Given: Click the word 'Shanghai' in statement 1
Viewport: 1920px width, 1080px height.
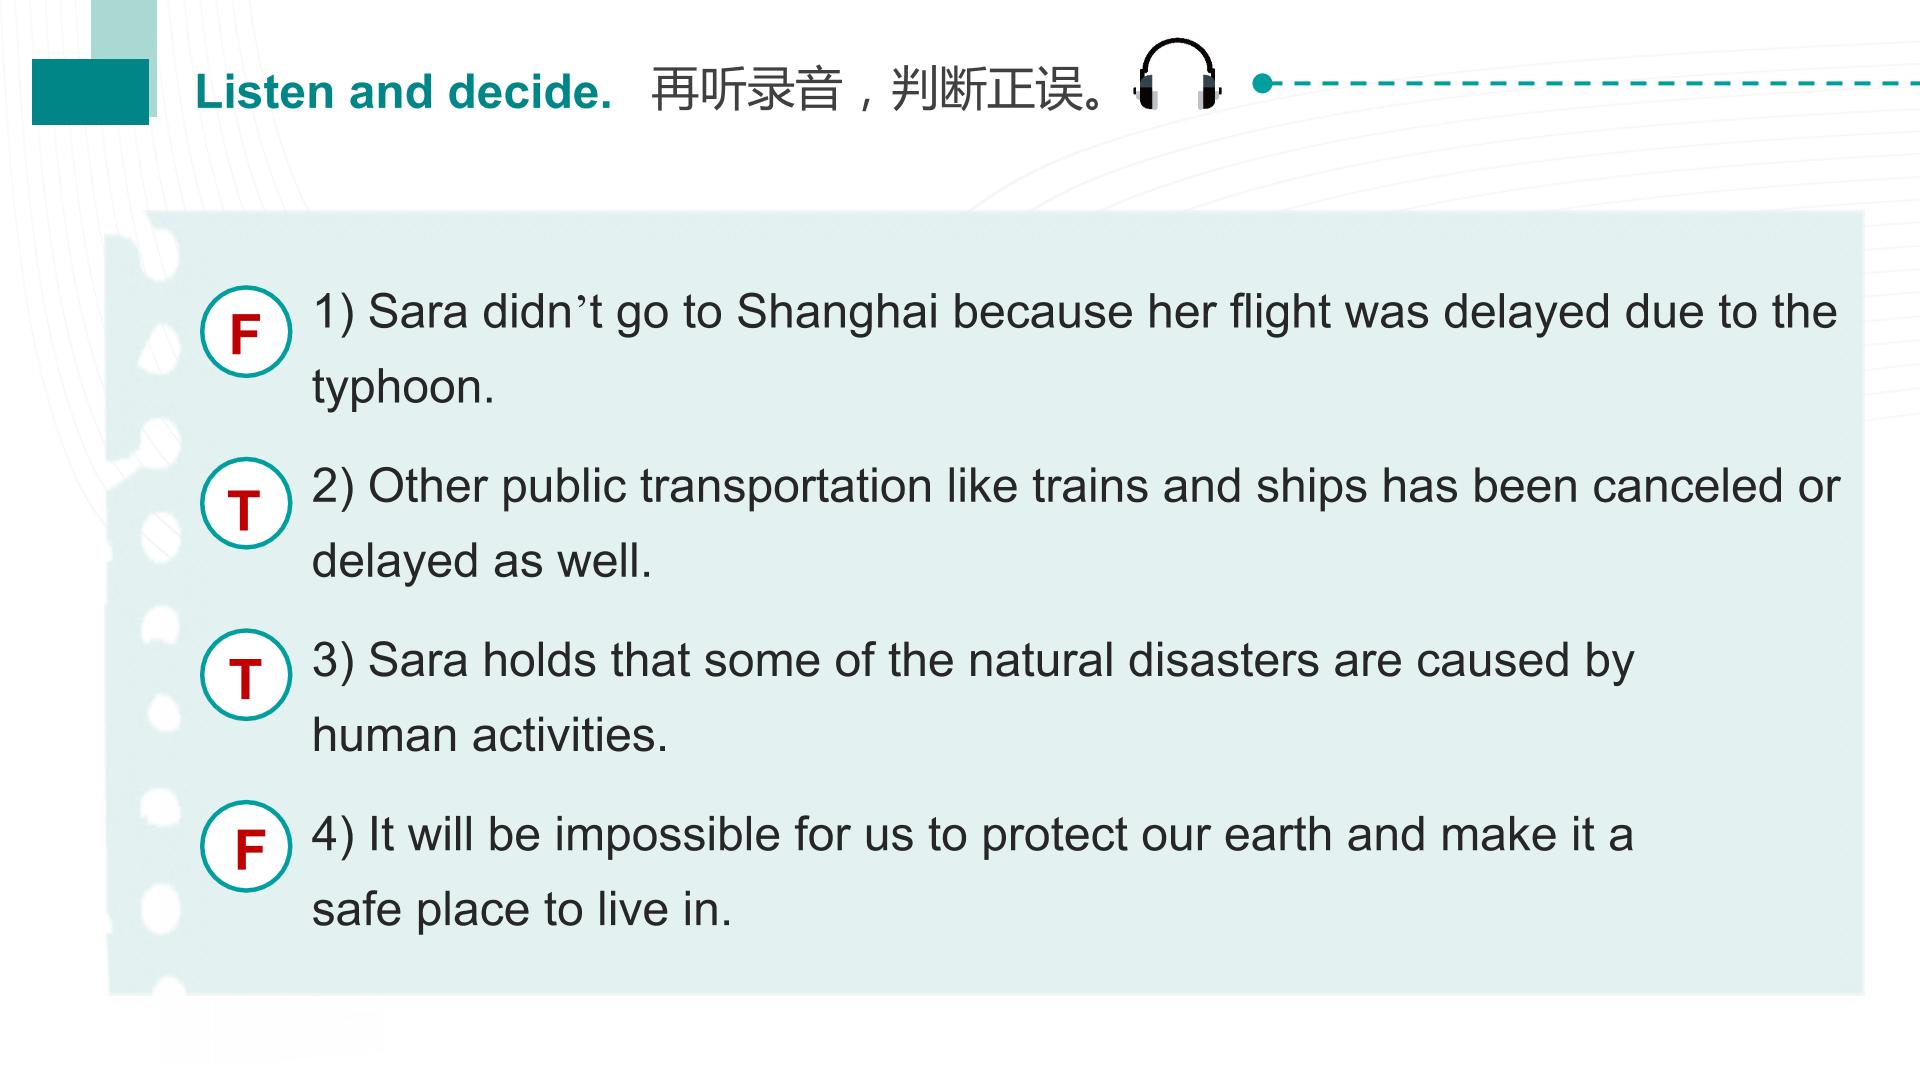Looking at the screenshot, I should tap(837, 313).
